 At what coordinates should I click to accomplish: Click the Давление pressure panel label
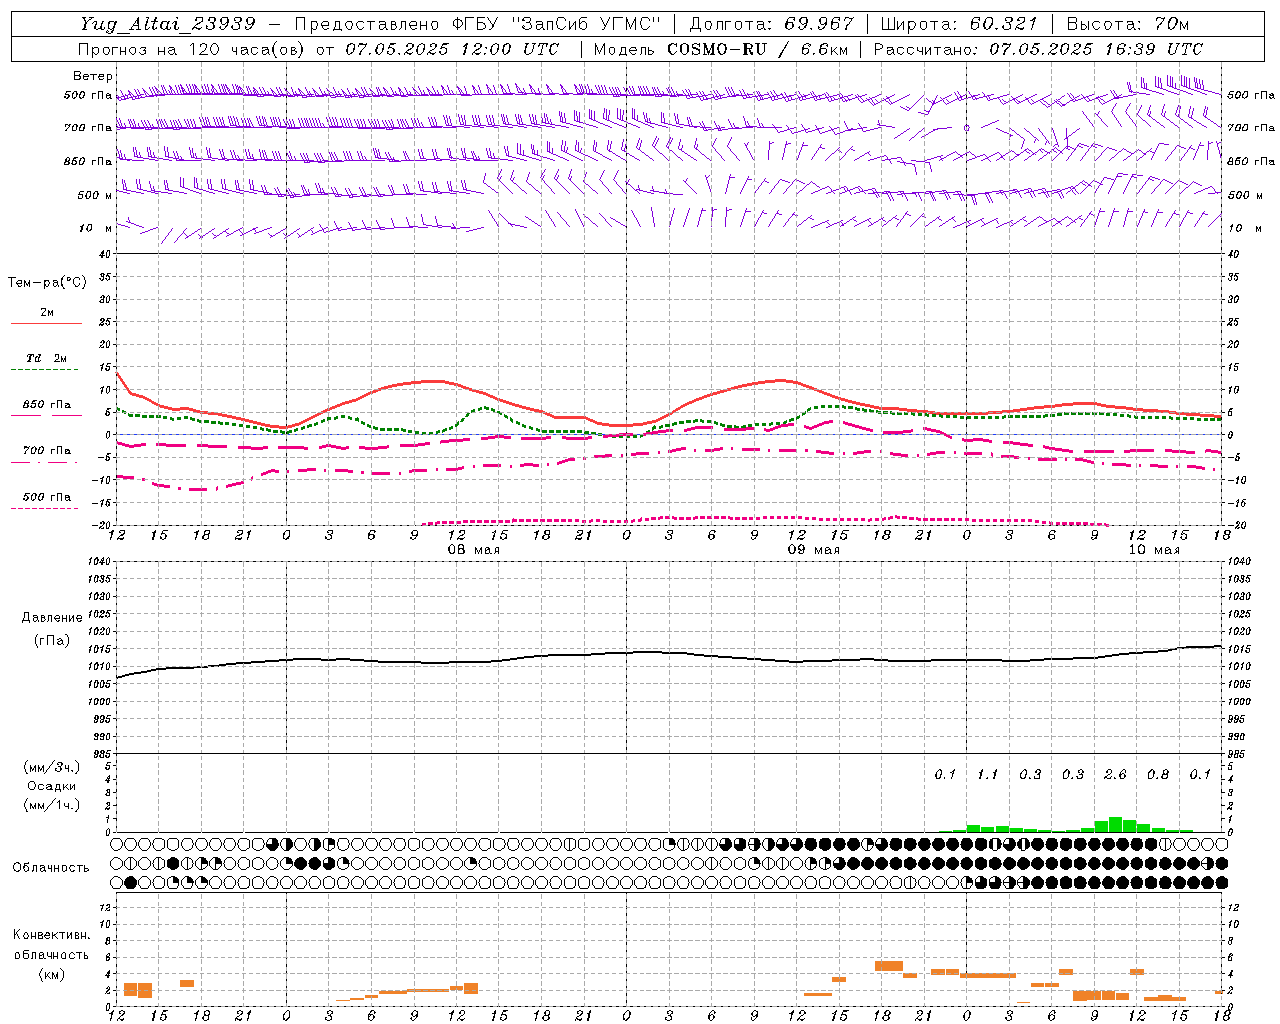point(52,618)
